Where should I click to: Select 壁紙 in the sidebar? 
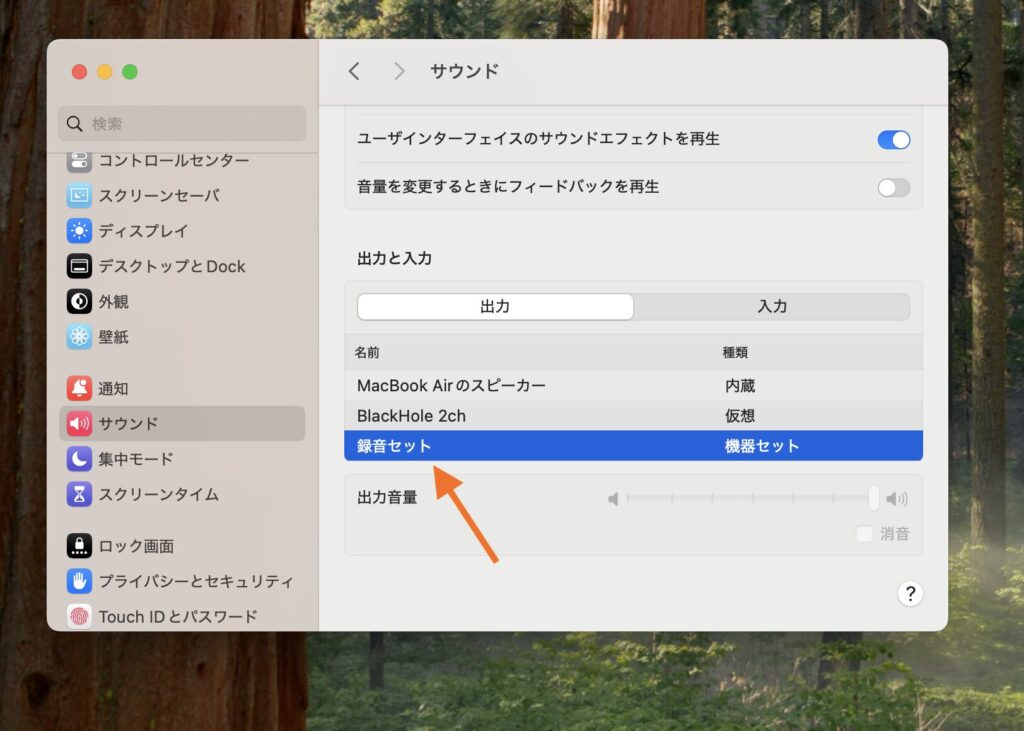(x=113, y=336)
